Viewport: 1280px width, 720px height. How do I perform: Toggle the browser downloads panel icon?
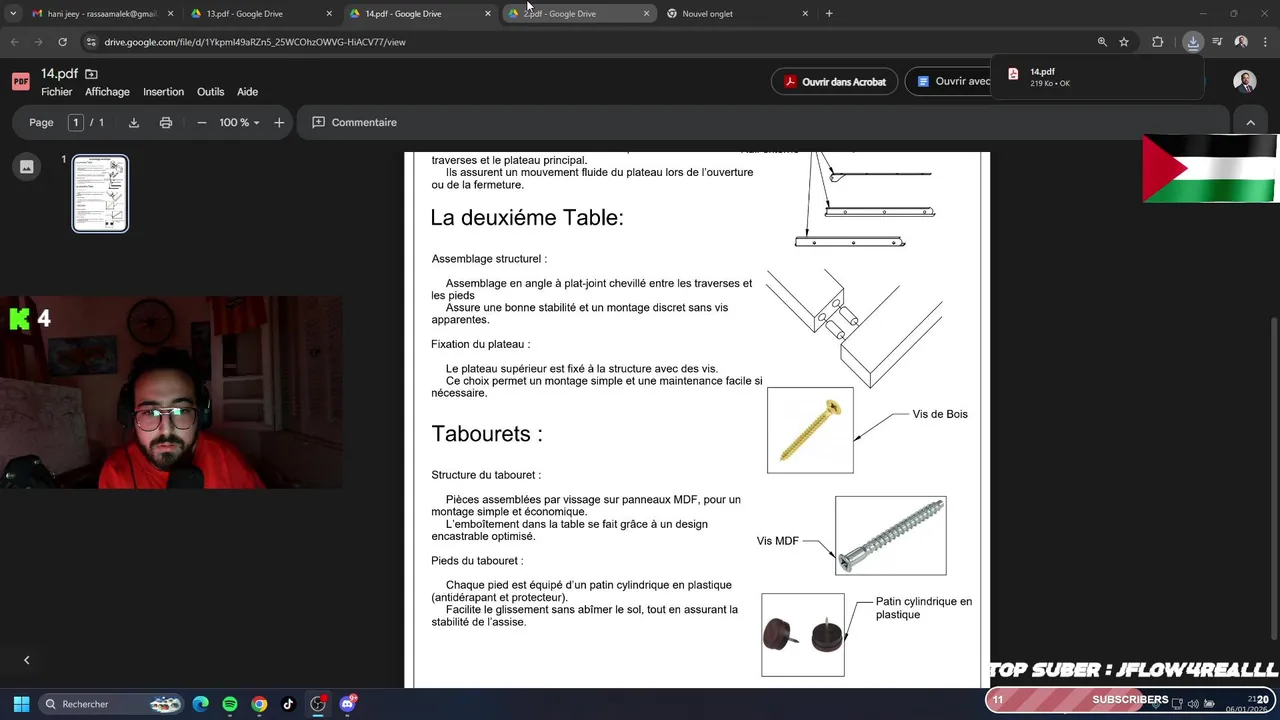coord(1193,42)
